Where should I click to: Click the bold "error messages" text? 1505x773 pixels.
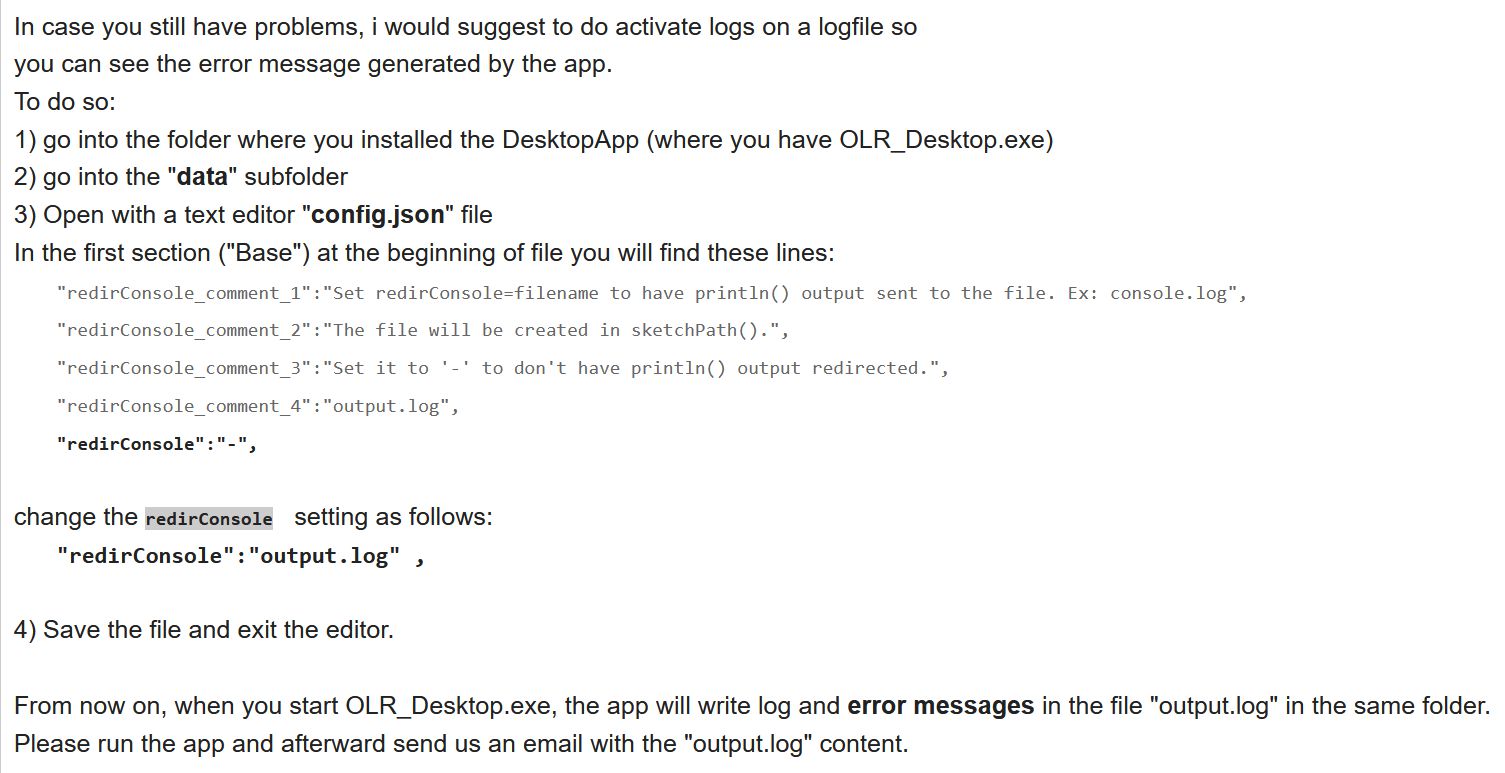click(940, 706)
